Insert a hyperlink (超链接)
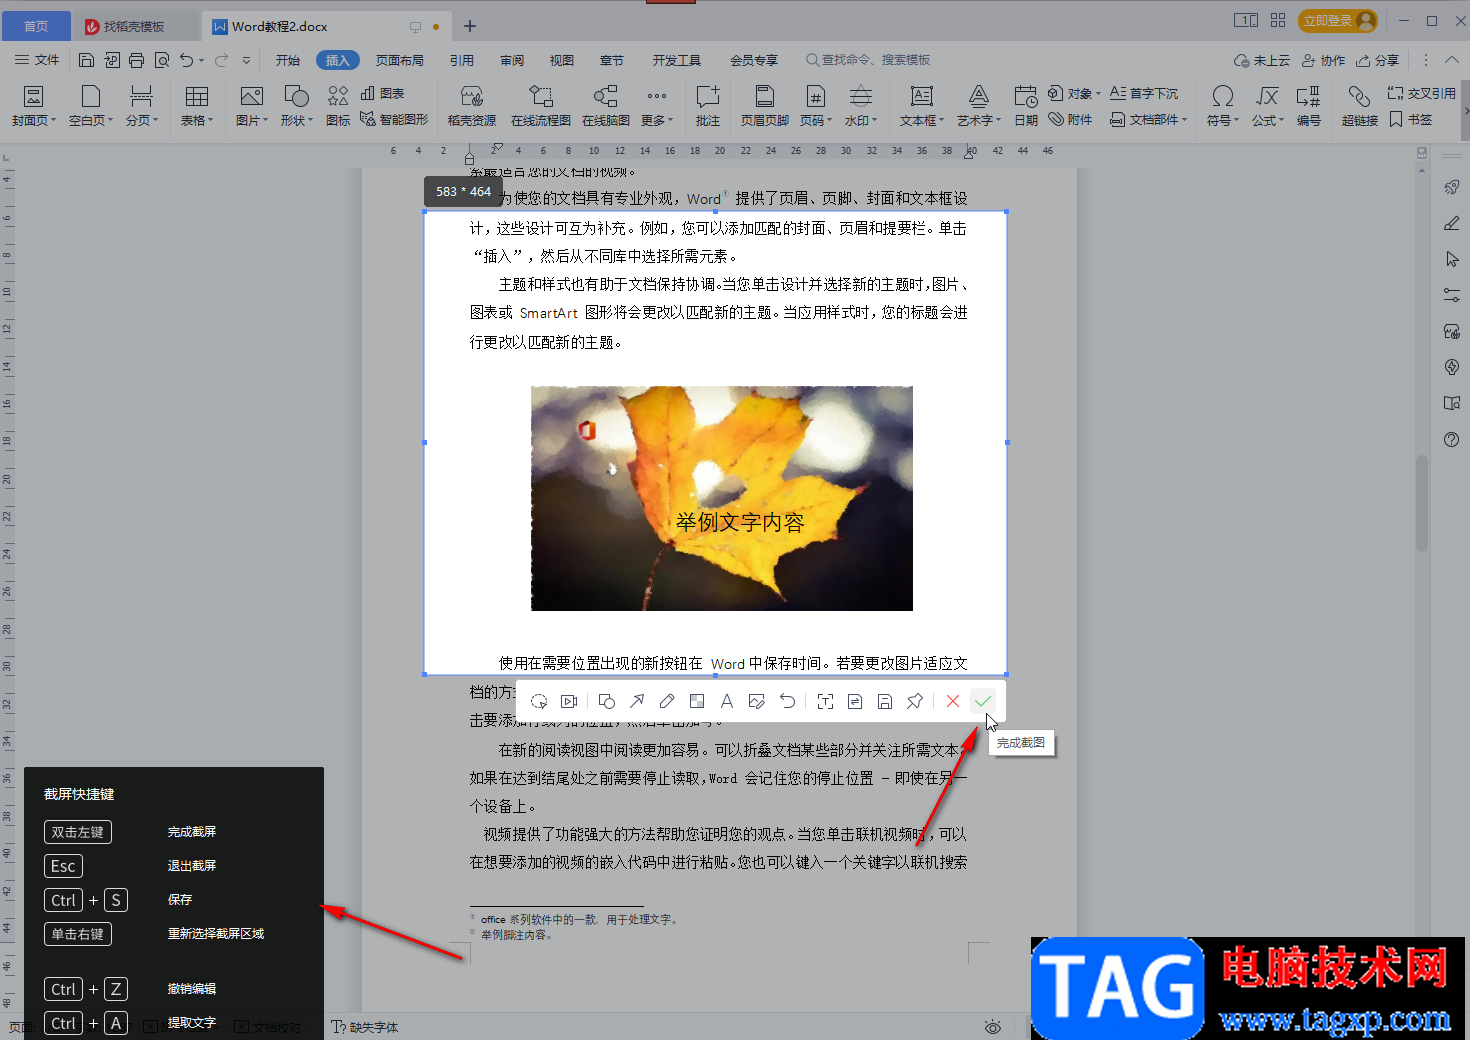 pyautogui.click(x=1360, y=105)
